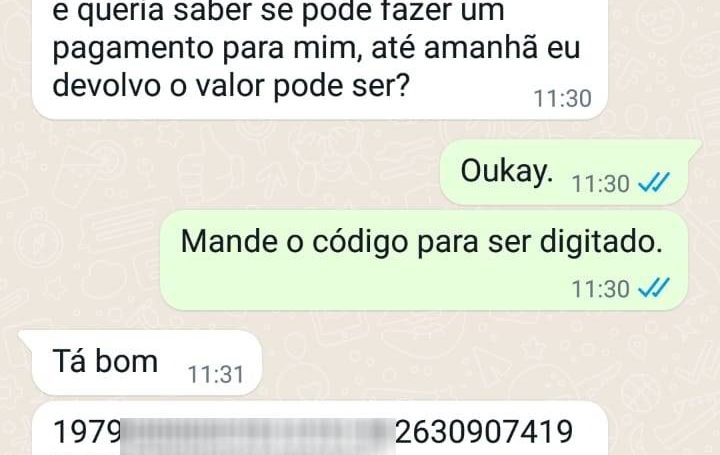Screen dimensions: 720x455
Task: Click the blue read ticks beside Oukay
Action: [654, 182]
